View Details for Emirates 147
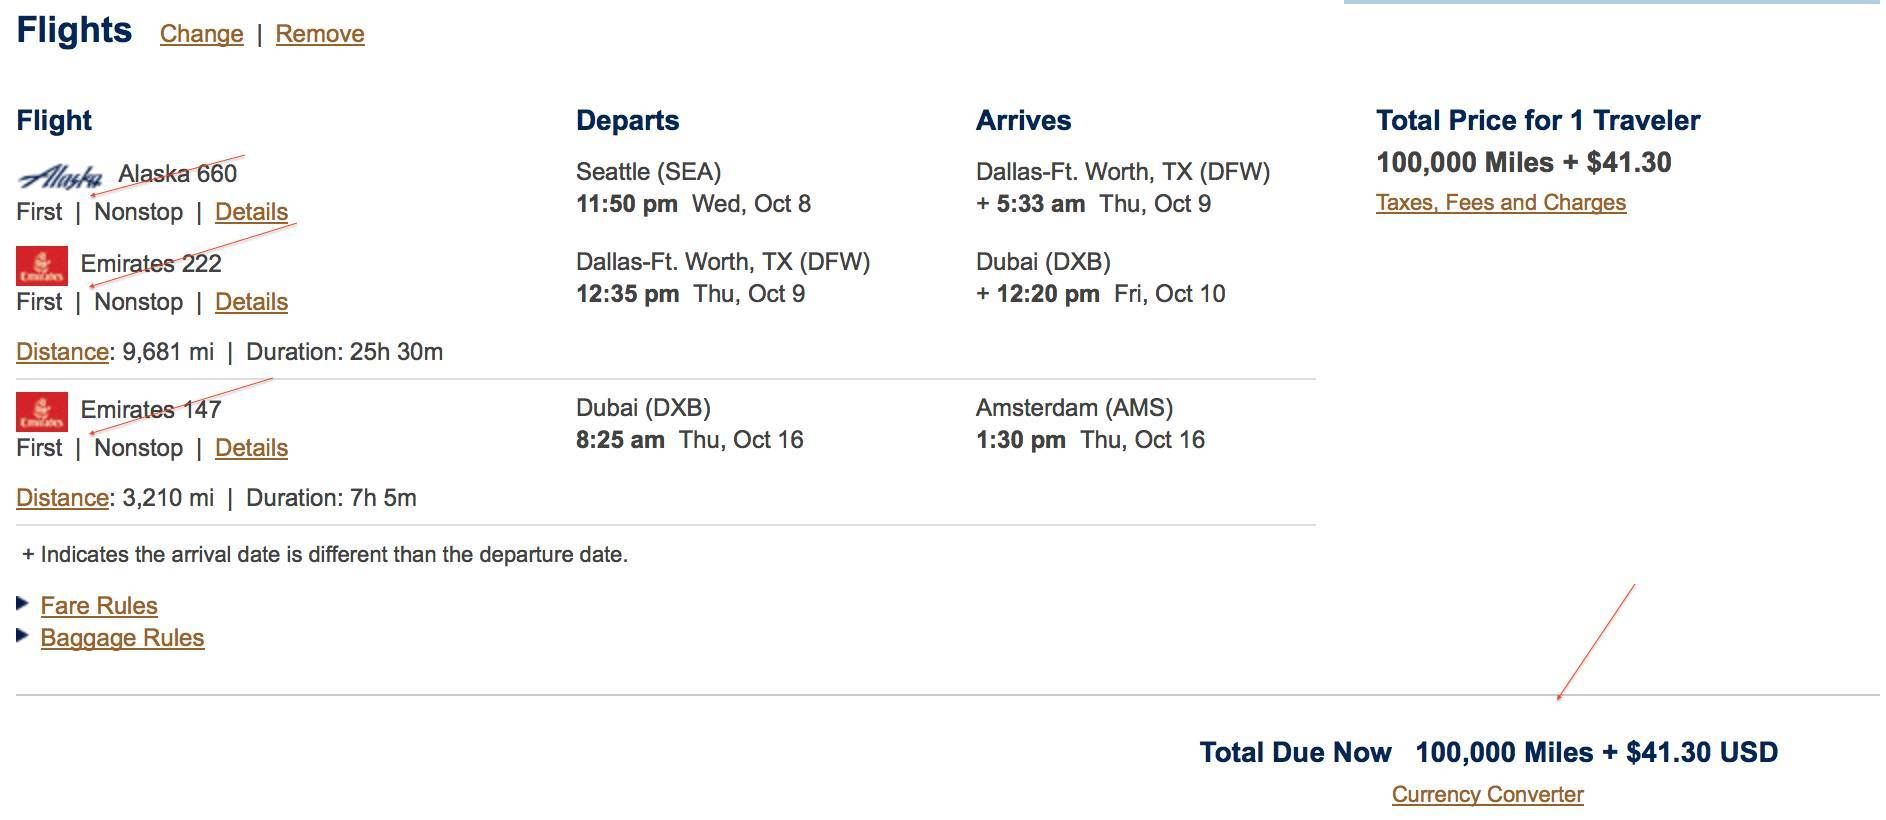1886x820 pixels. click(x=251, y=448)
